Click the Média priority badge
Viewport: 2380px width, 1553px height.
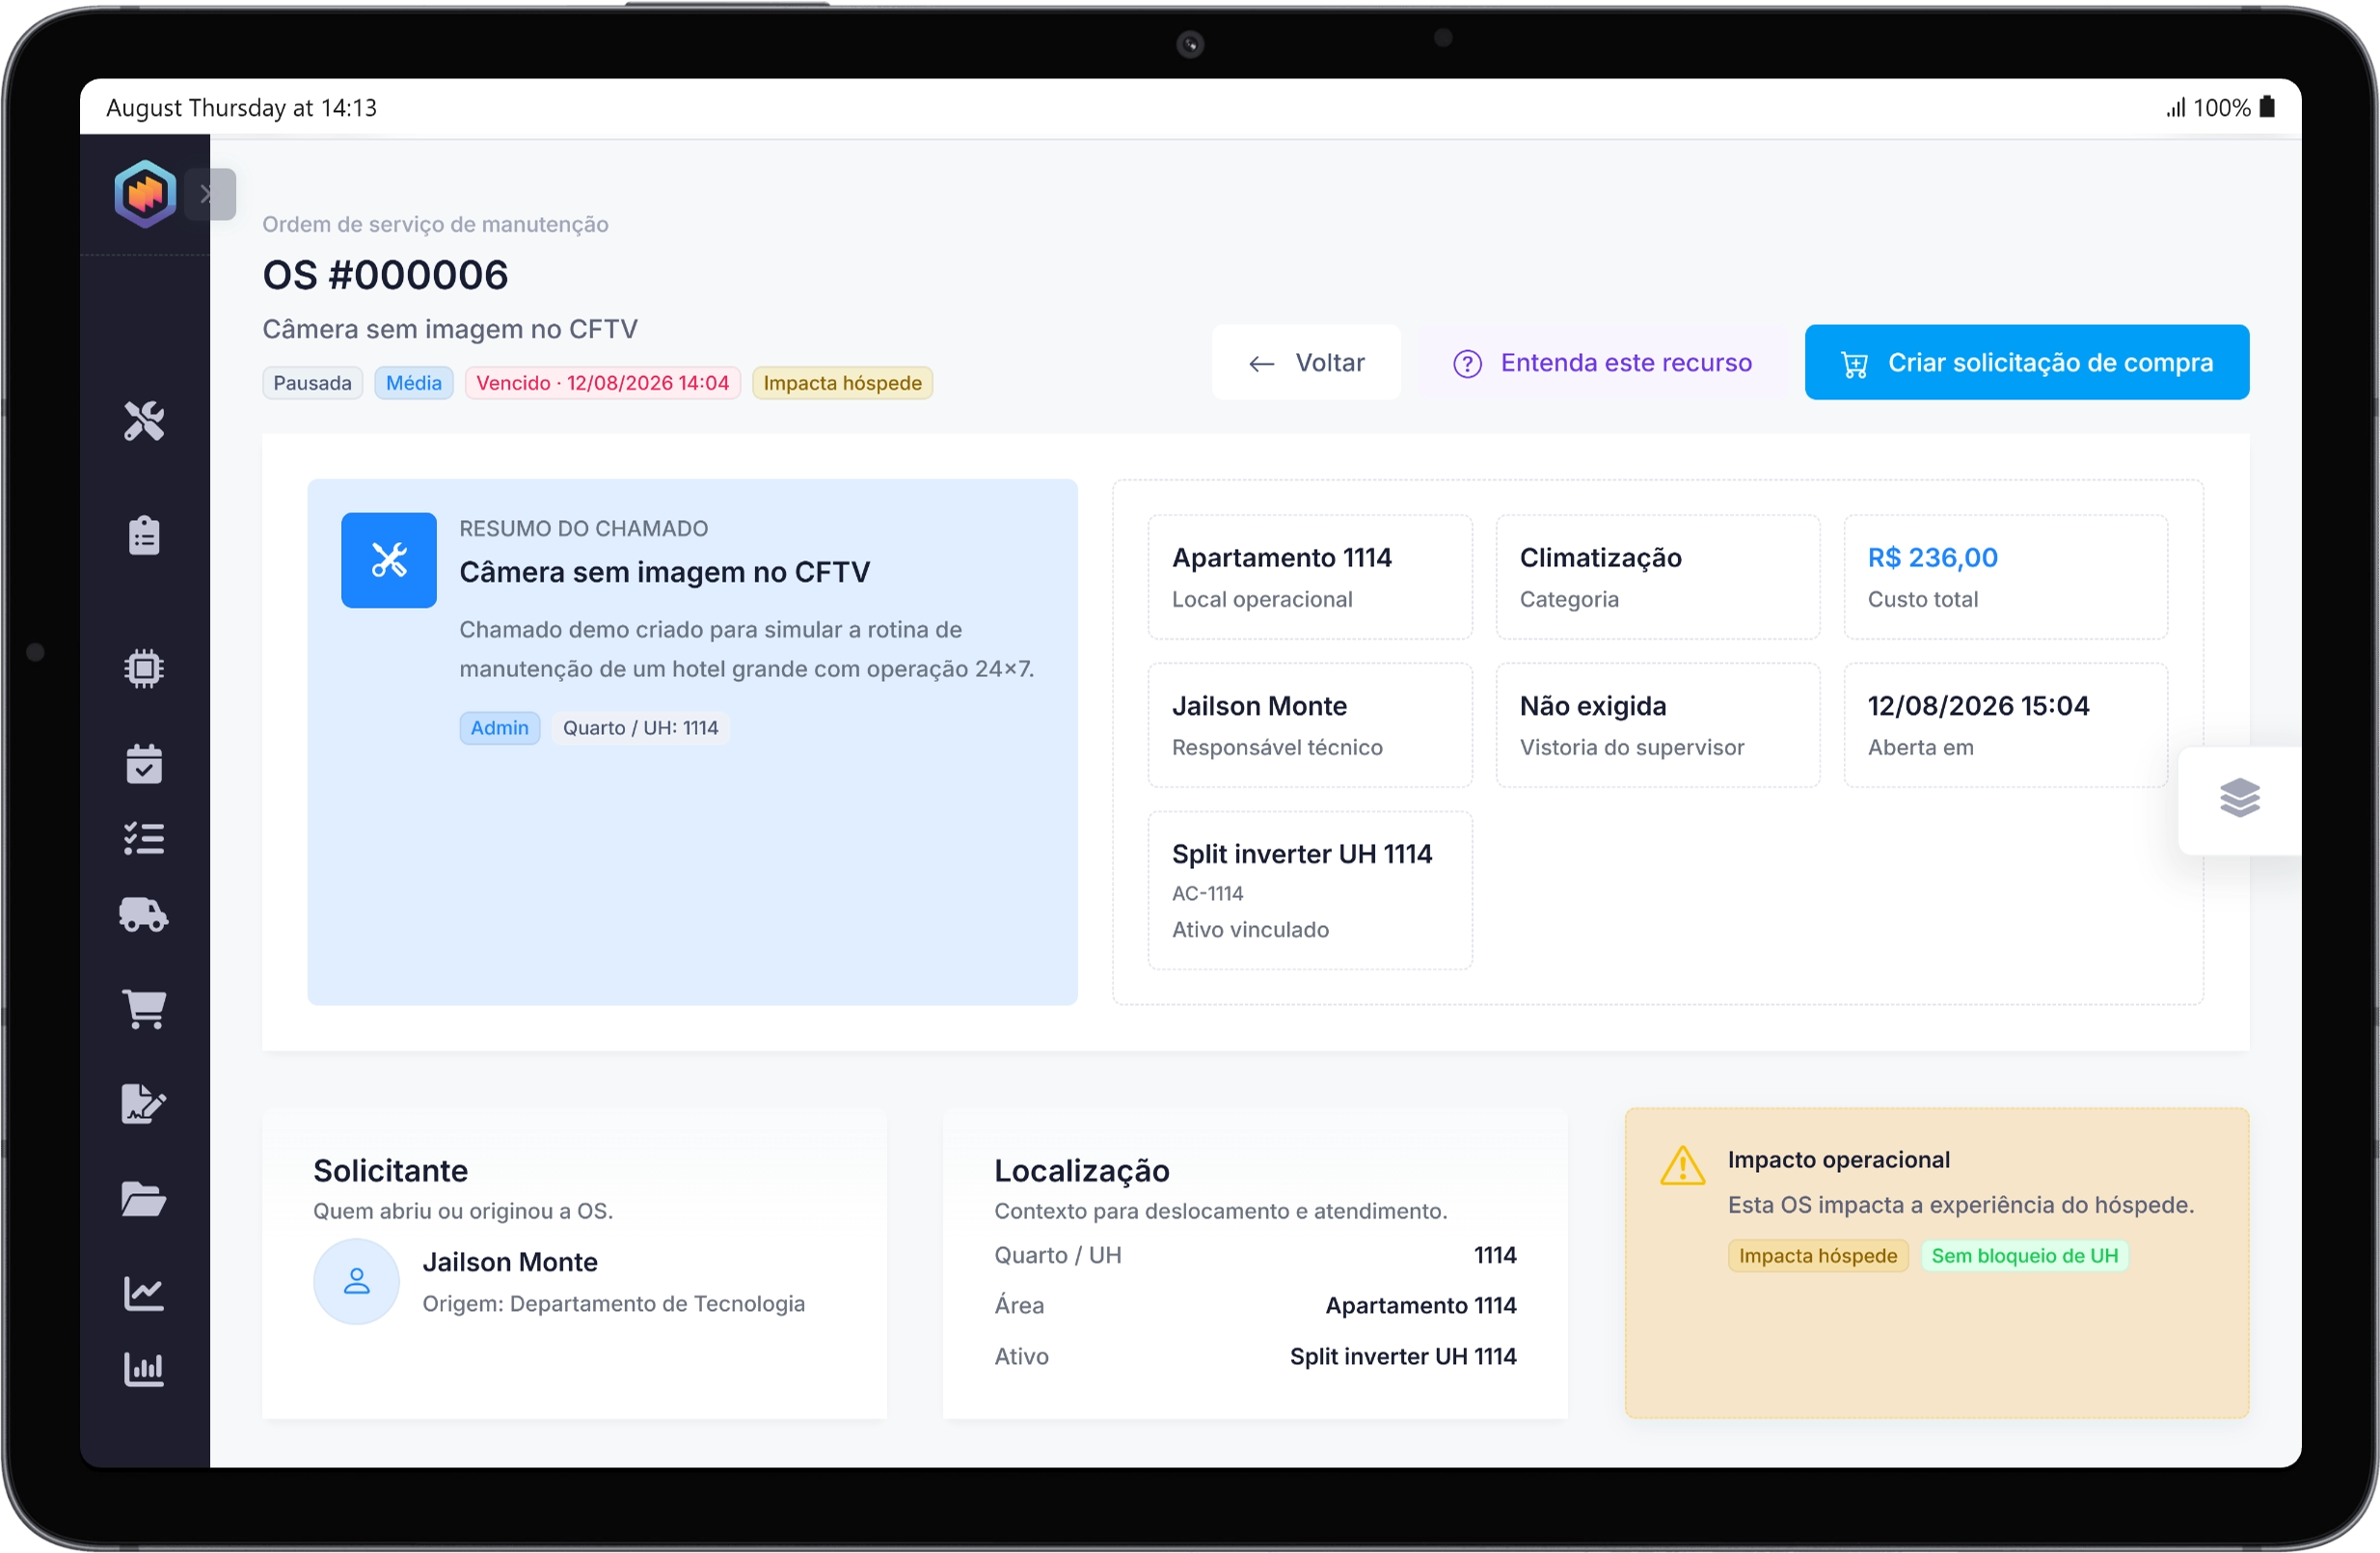414,383
